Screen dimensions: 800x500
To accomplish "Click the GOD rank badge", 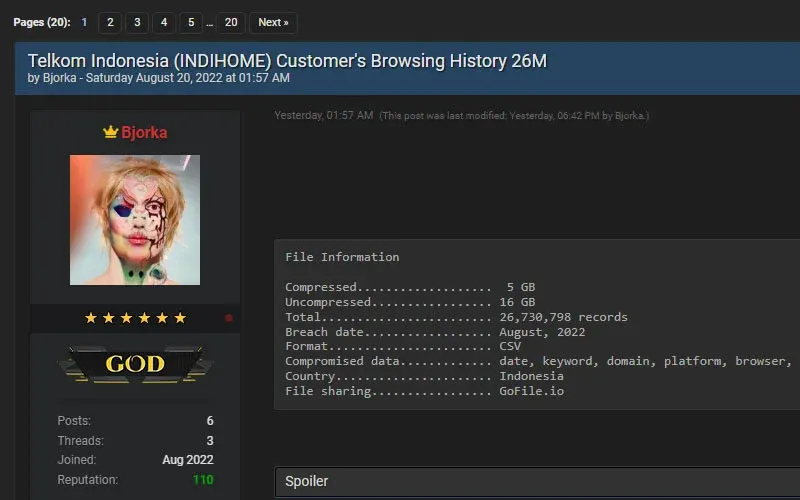I will pos(135,364).
